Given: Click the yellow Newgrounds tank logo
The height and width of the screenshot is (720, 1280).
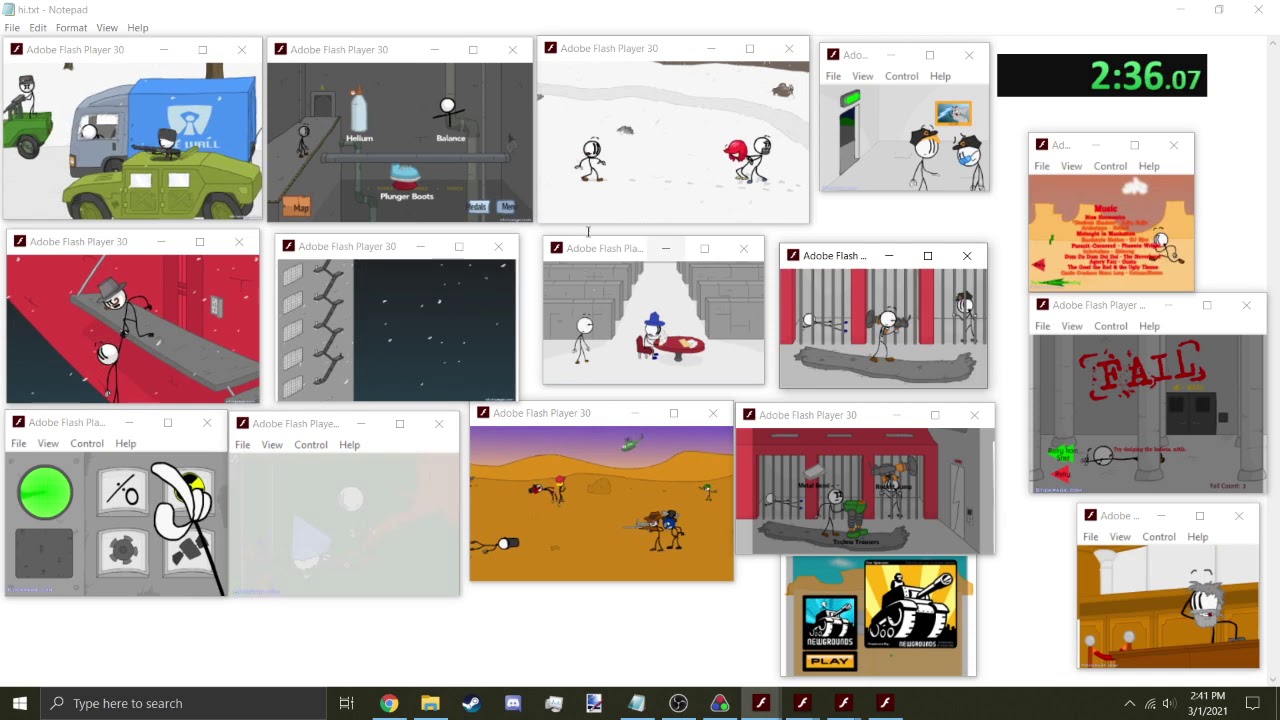Looking at the screenshot, I should (910, 606).
